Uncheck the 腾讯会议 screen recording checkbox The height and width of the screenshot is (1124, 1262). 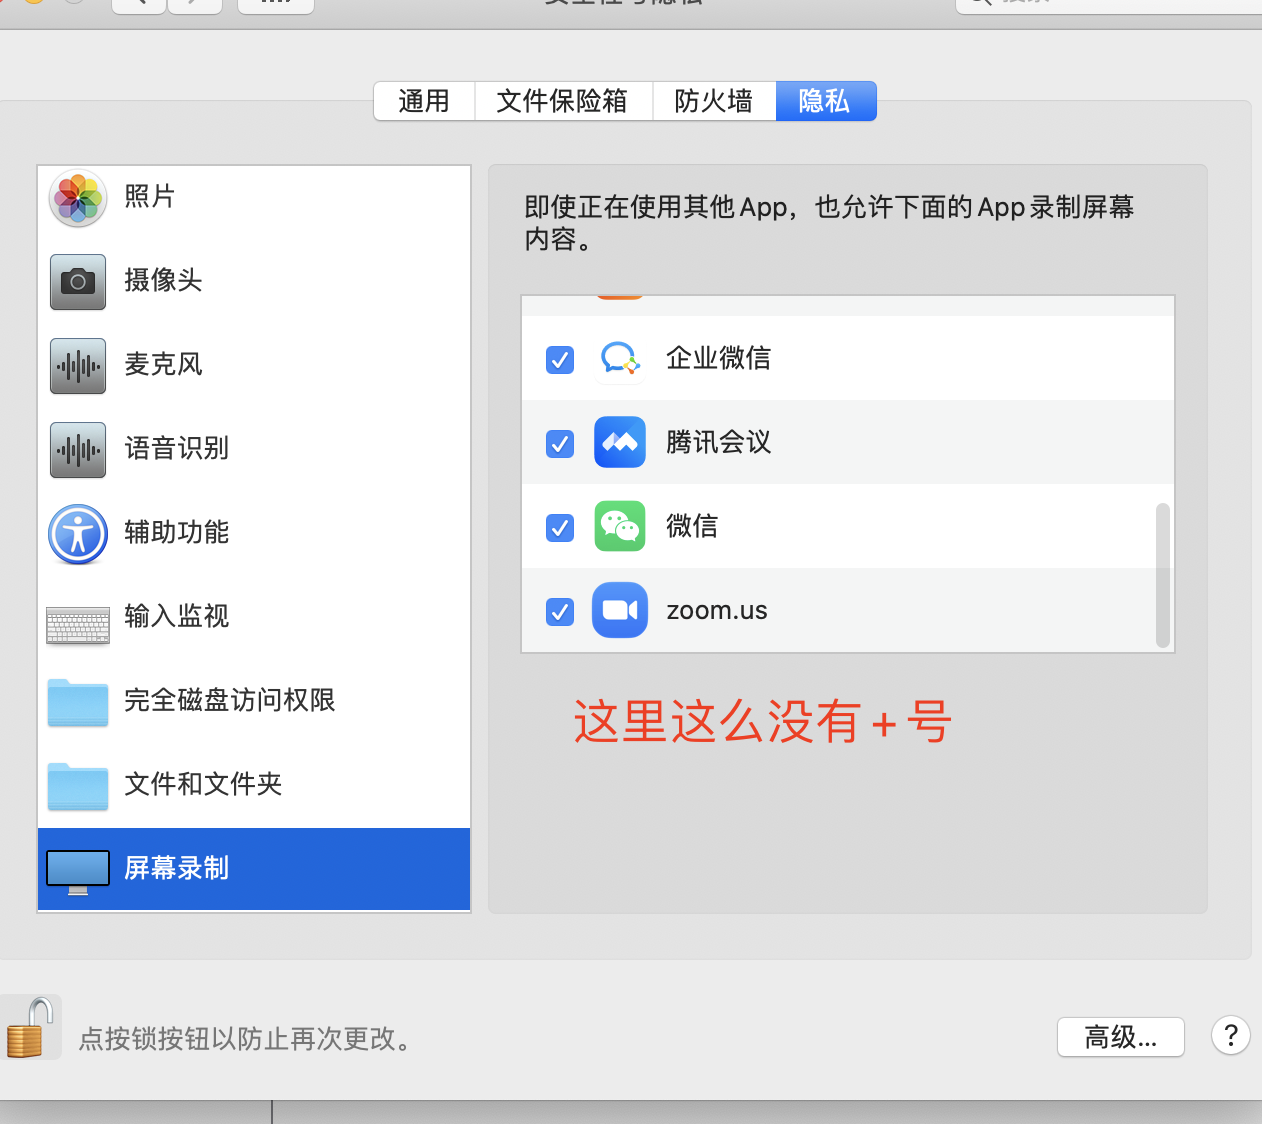pos(560,443)
